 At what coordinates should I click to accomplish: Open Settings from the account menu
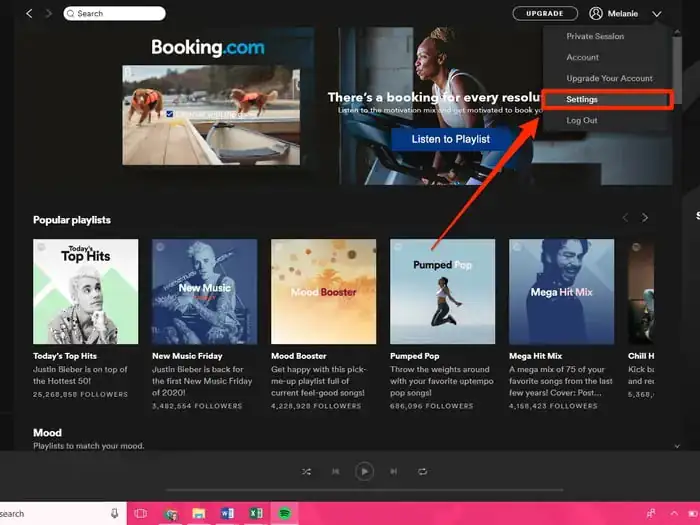[582, 99]
